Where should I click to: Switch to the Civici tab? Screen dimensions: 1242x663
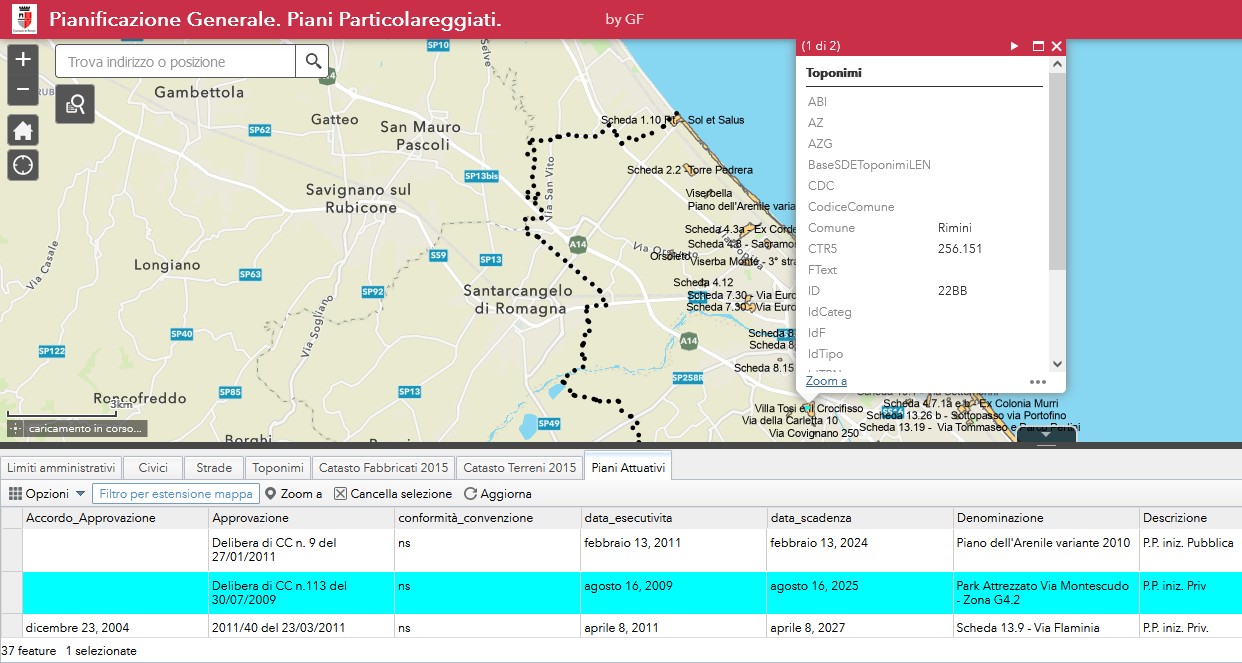[153, 468]
